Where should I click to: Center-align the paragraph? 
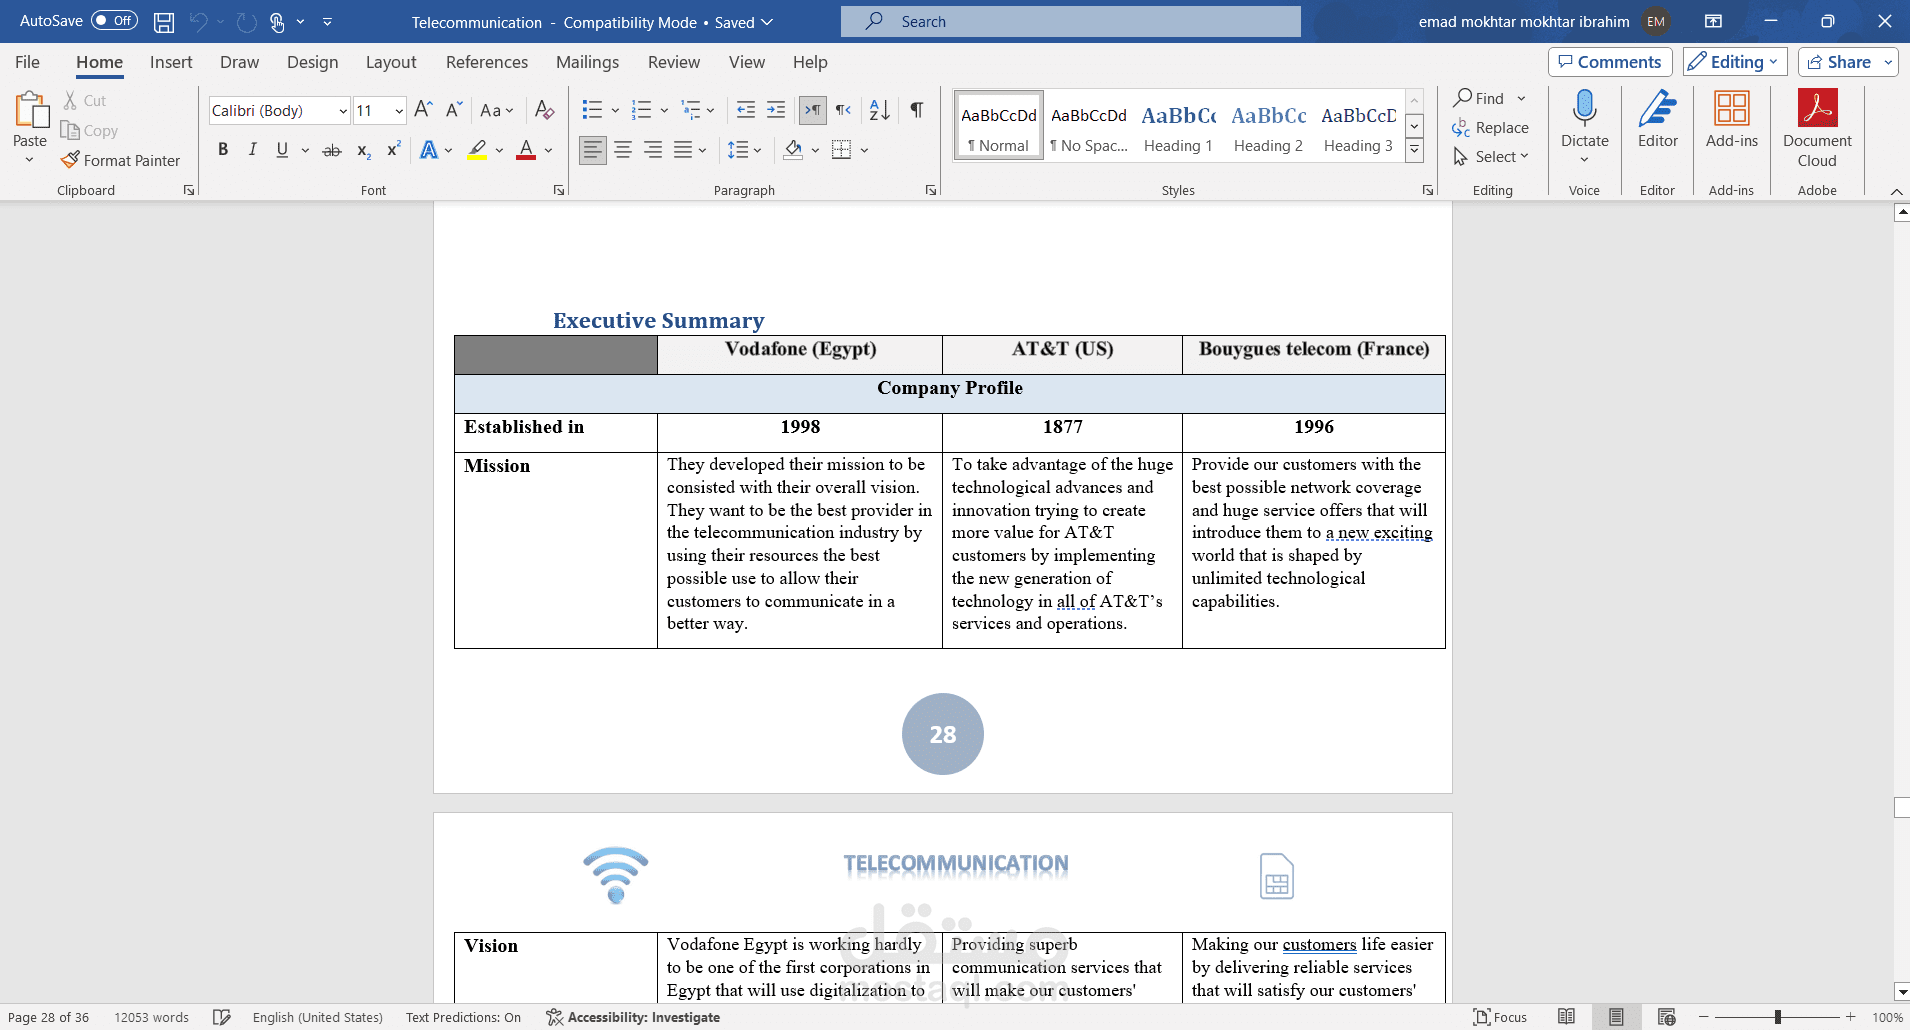[x=623, y=150]
